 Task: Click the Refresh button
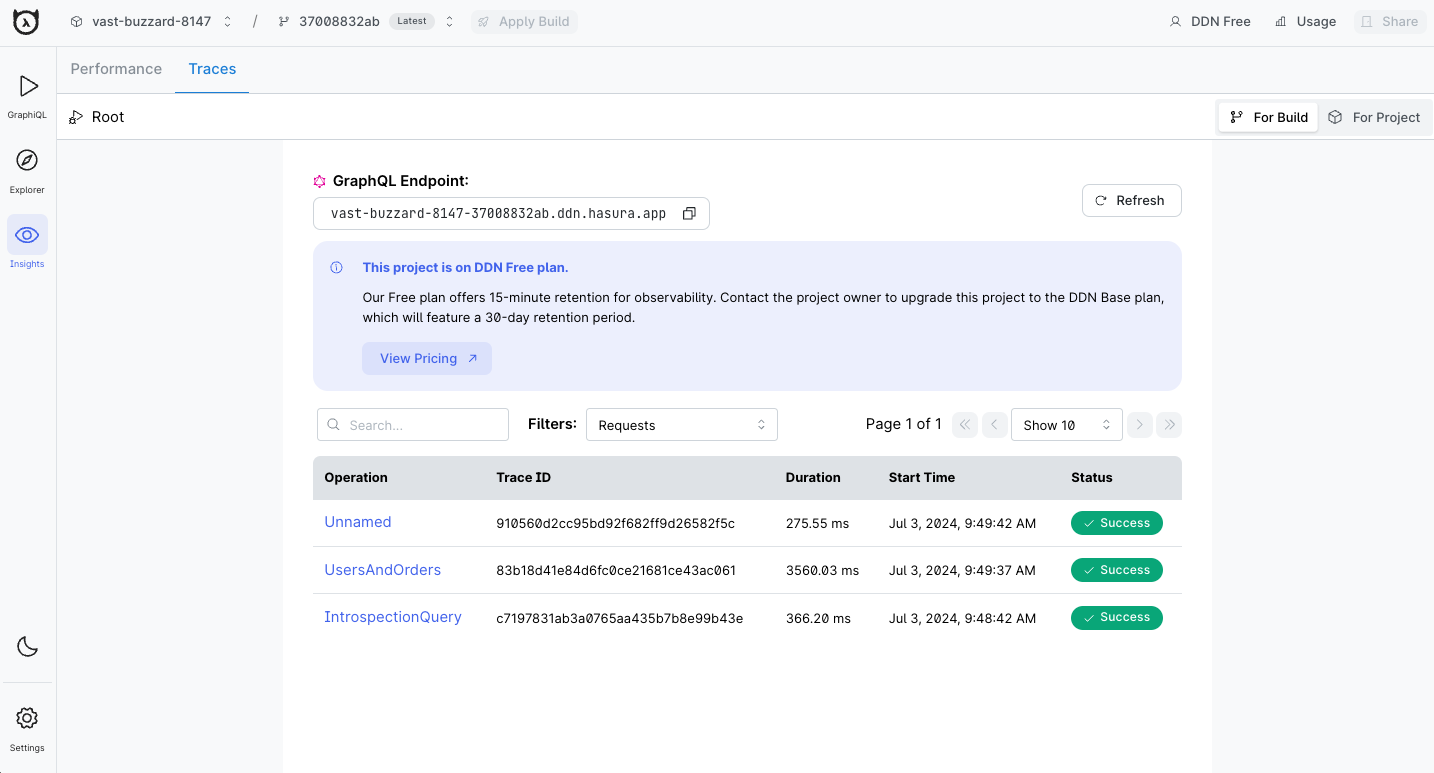tap(1131, 200)
